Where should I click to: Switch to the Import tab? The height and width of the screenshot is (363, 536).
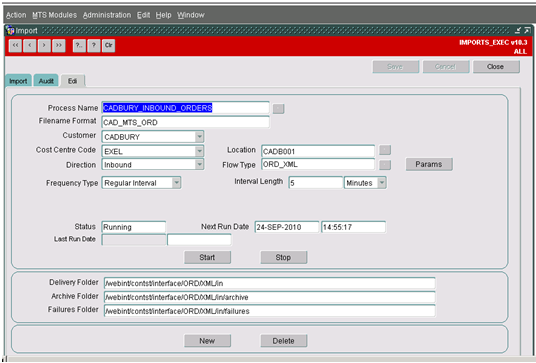click(18, 81)
